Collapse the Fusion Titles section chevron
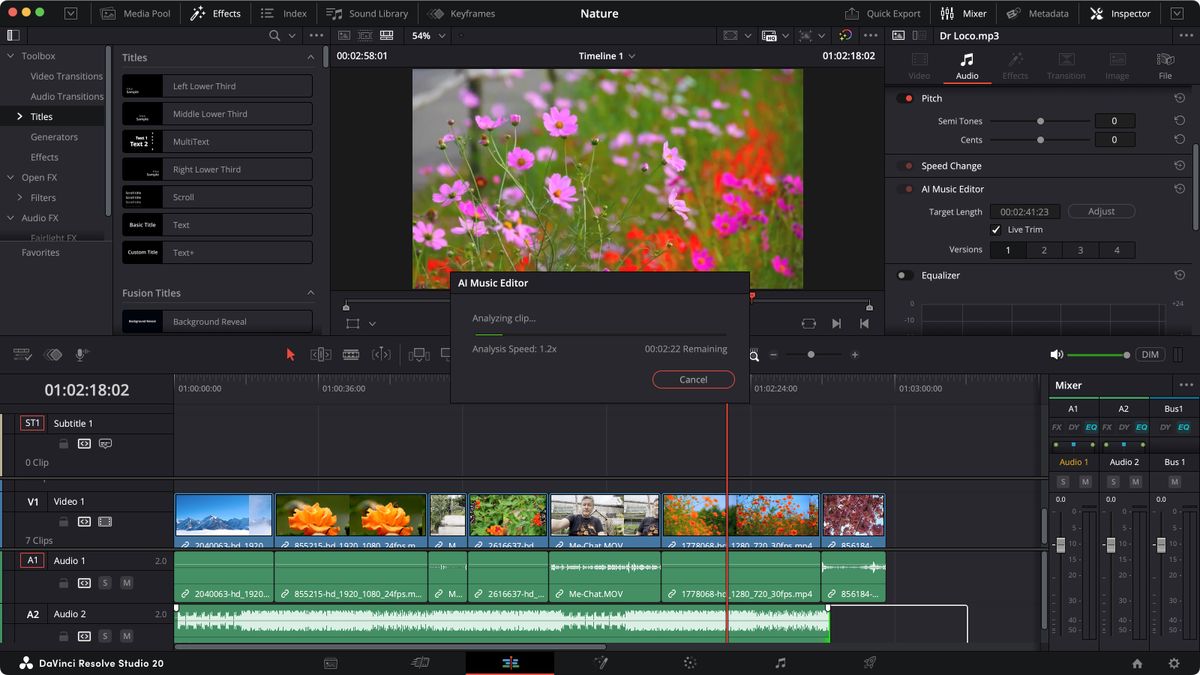The image size is (1200, 675). pyautogui.click(x=310, y=293)
